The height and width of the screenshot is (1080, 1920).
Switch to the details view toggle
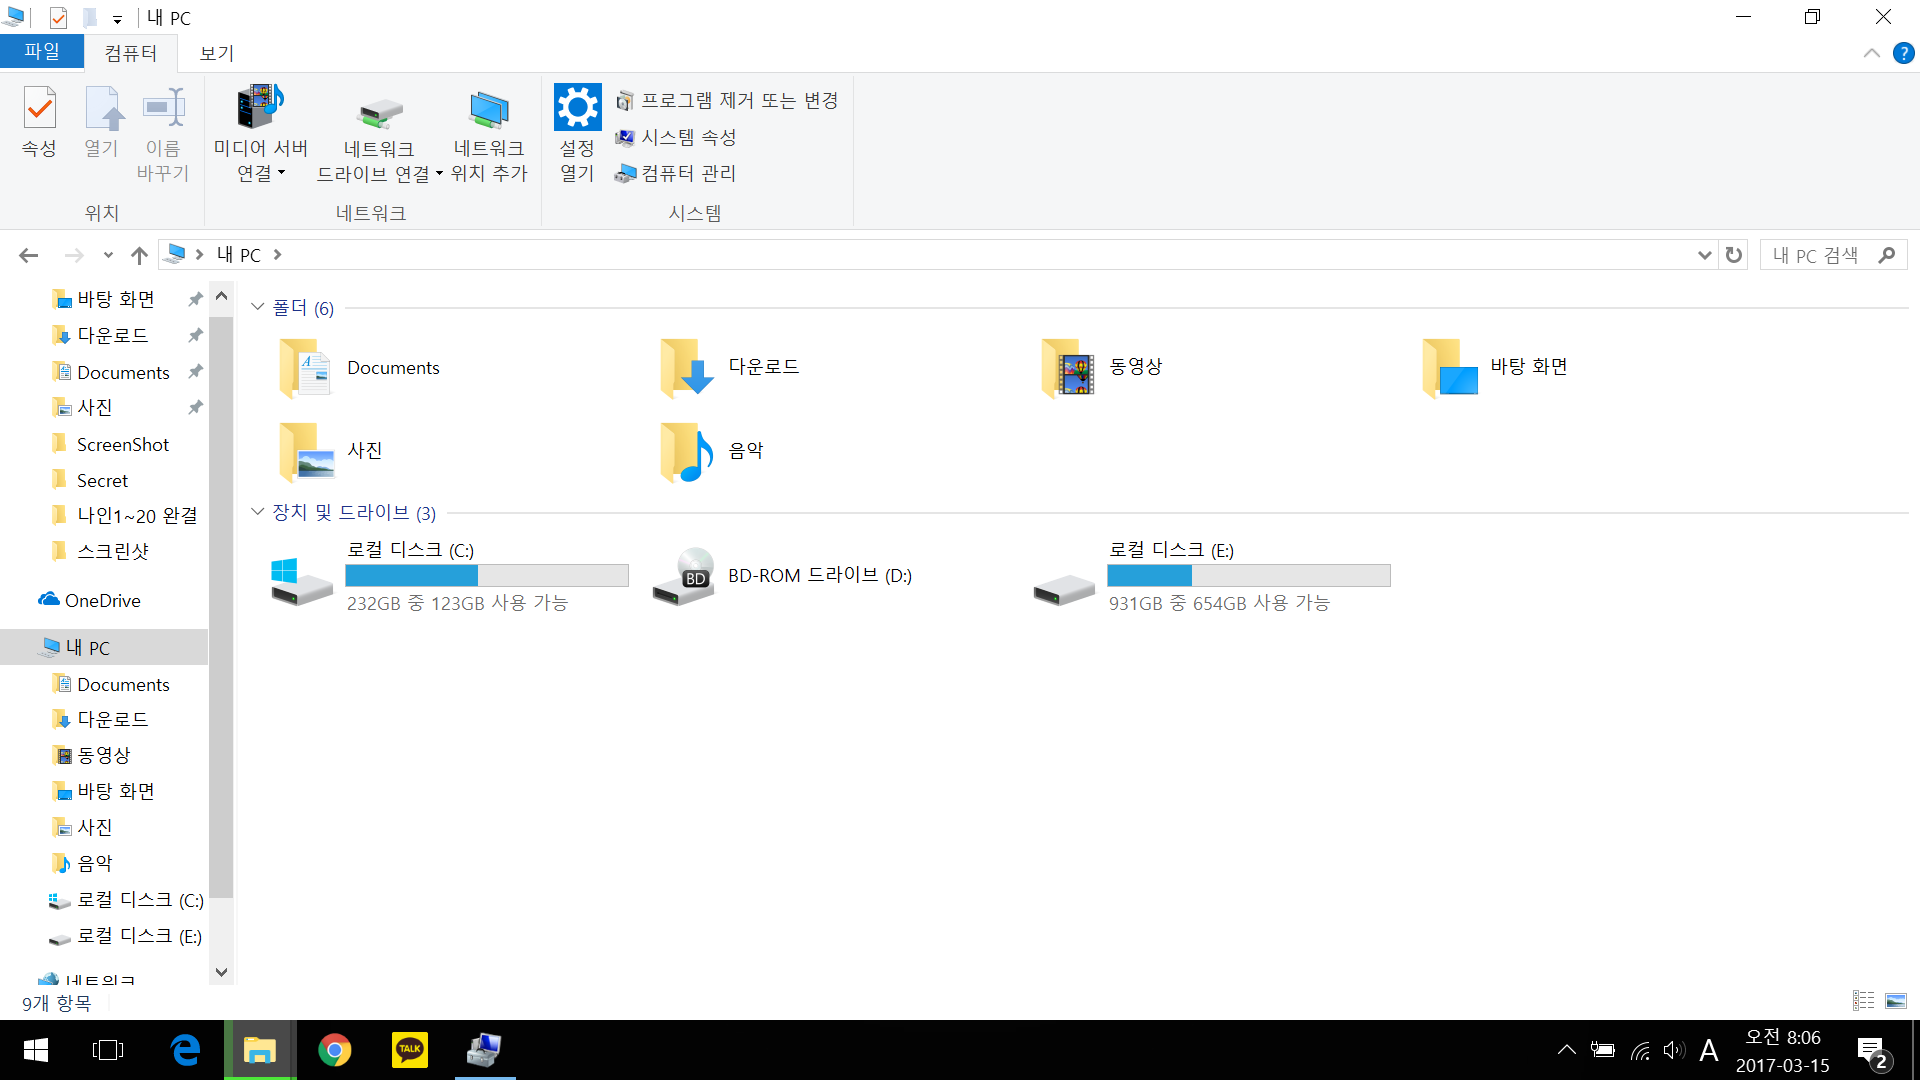[x=1863, y=1000]
